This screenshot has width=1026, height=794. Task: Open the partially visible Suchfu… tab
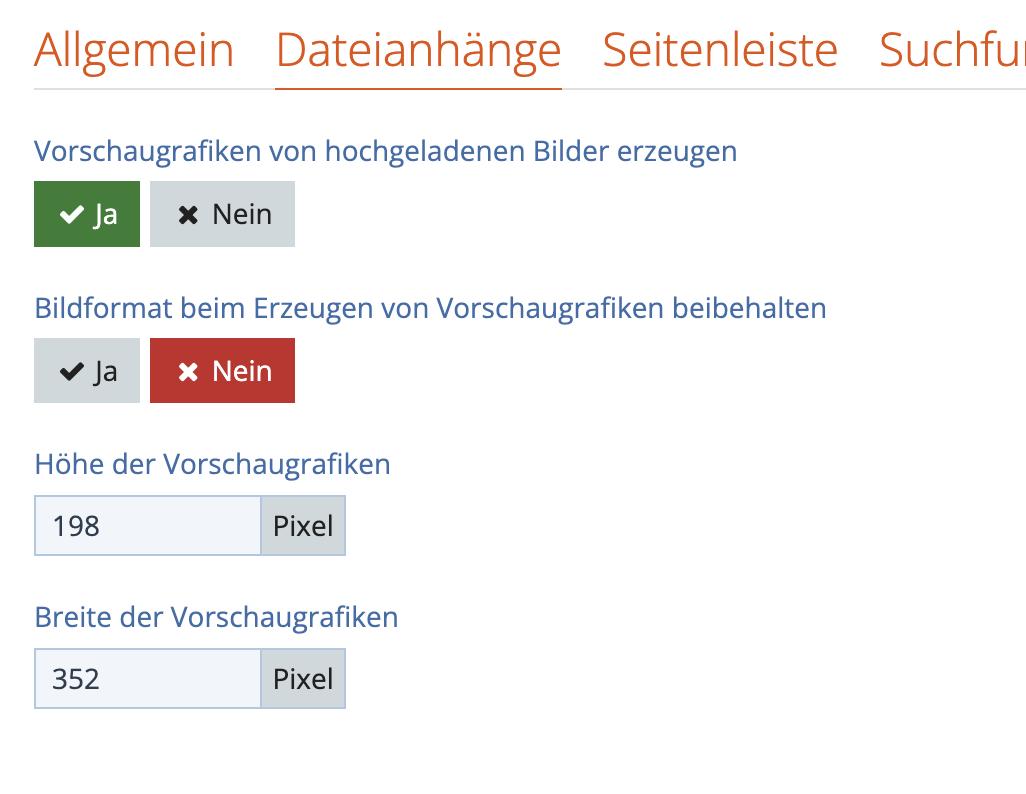point(951,50)
